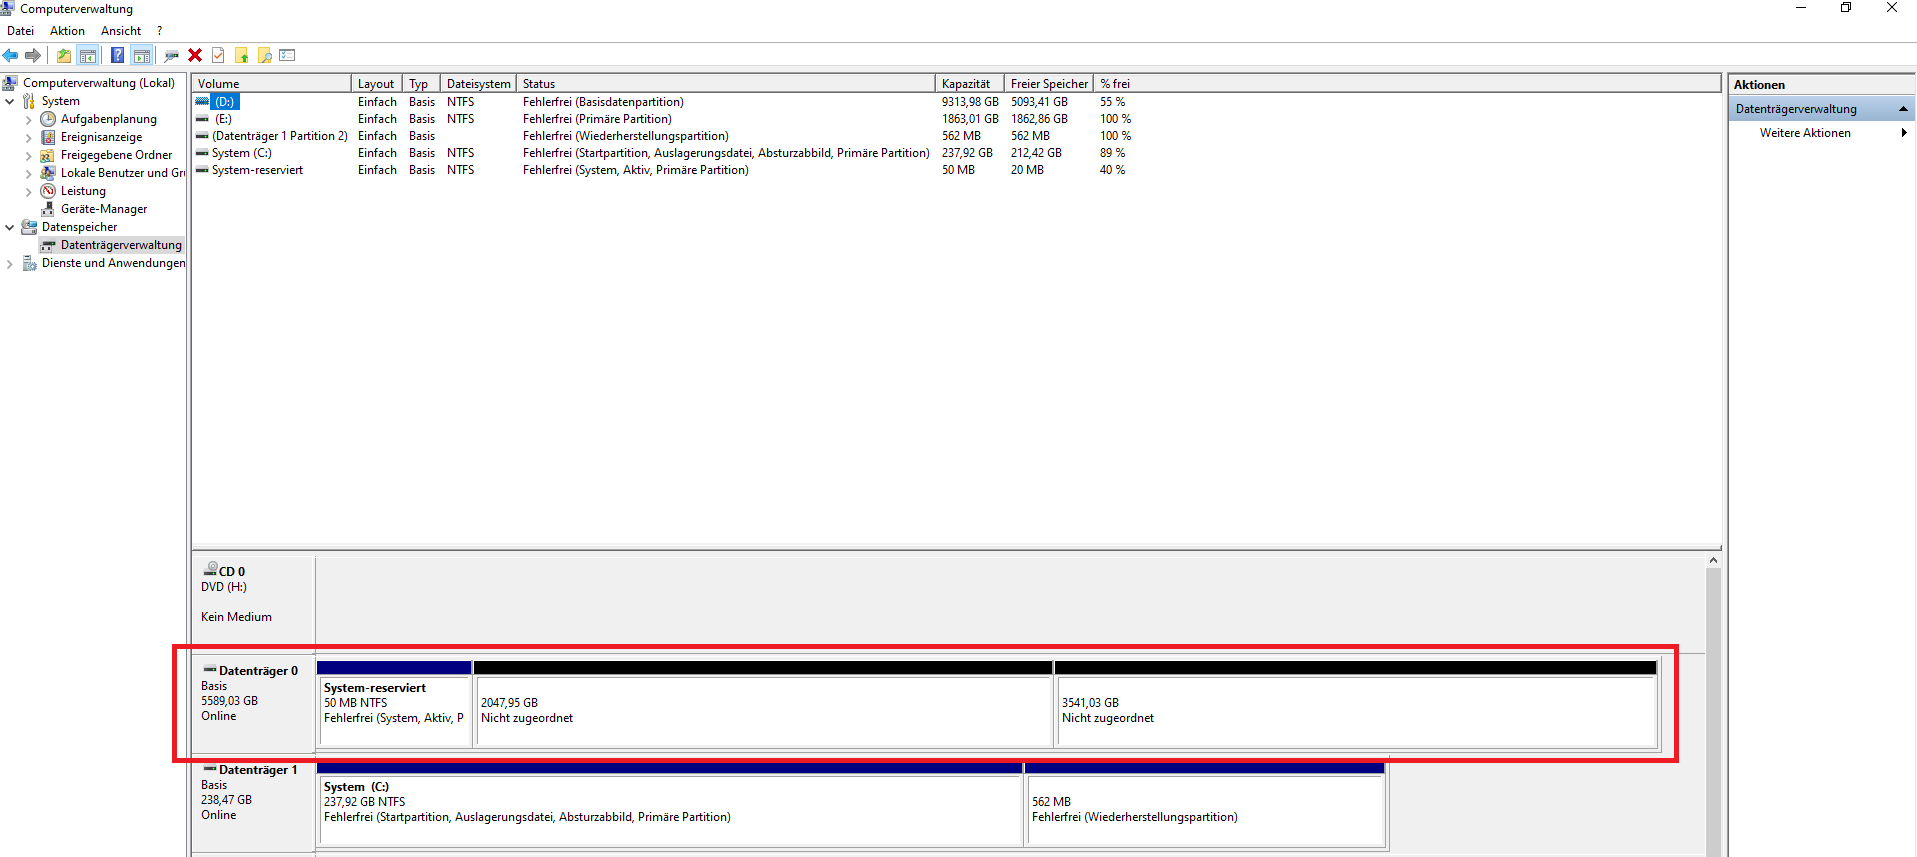Expand Ereignisanzeige tree node
The height and width of the screenshot is (857, 1917).
click(28, 137)
